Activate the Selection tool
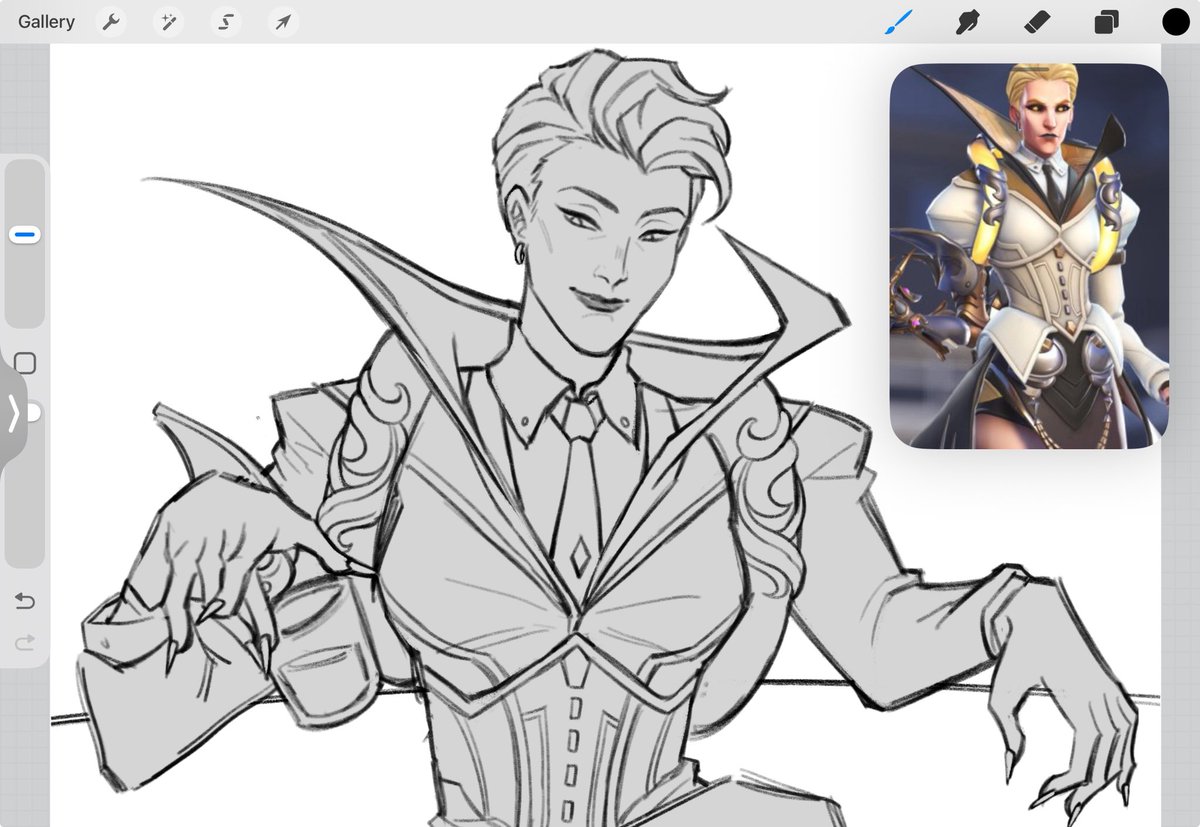 [226, 22]
